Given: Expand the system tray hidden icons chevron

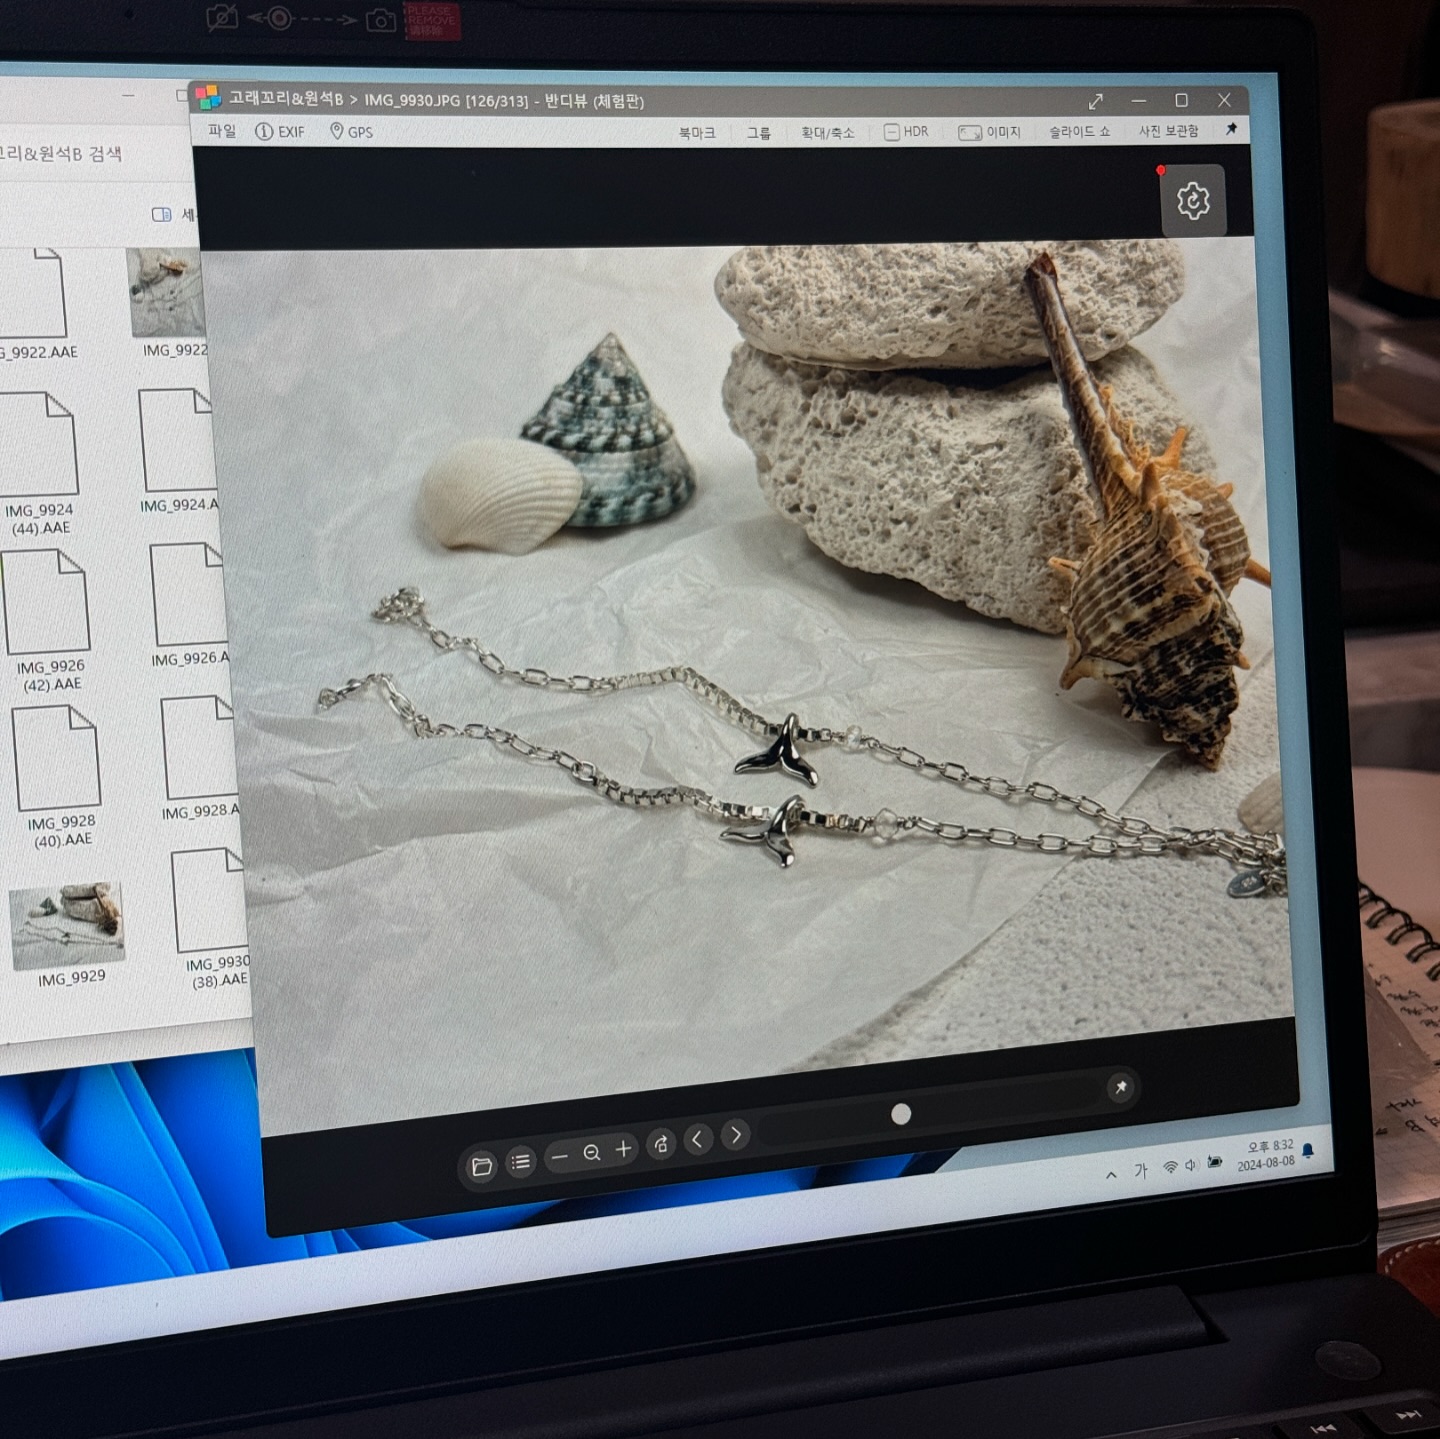Looking at the screenshot, I should pyautogui.click(x=1111, y=1175).
